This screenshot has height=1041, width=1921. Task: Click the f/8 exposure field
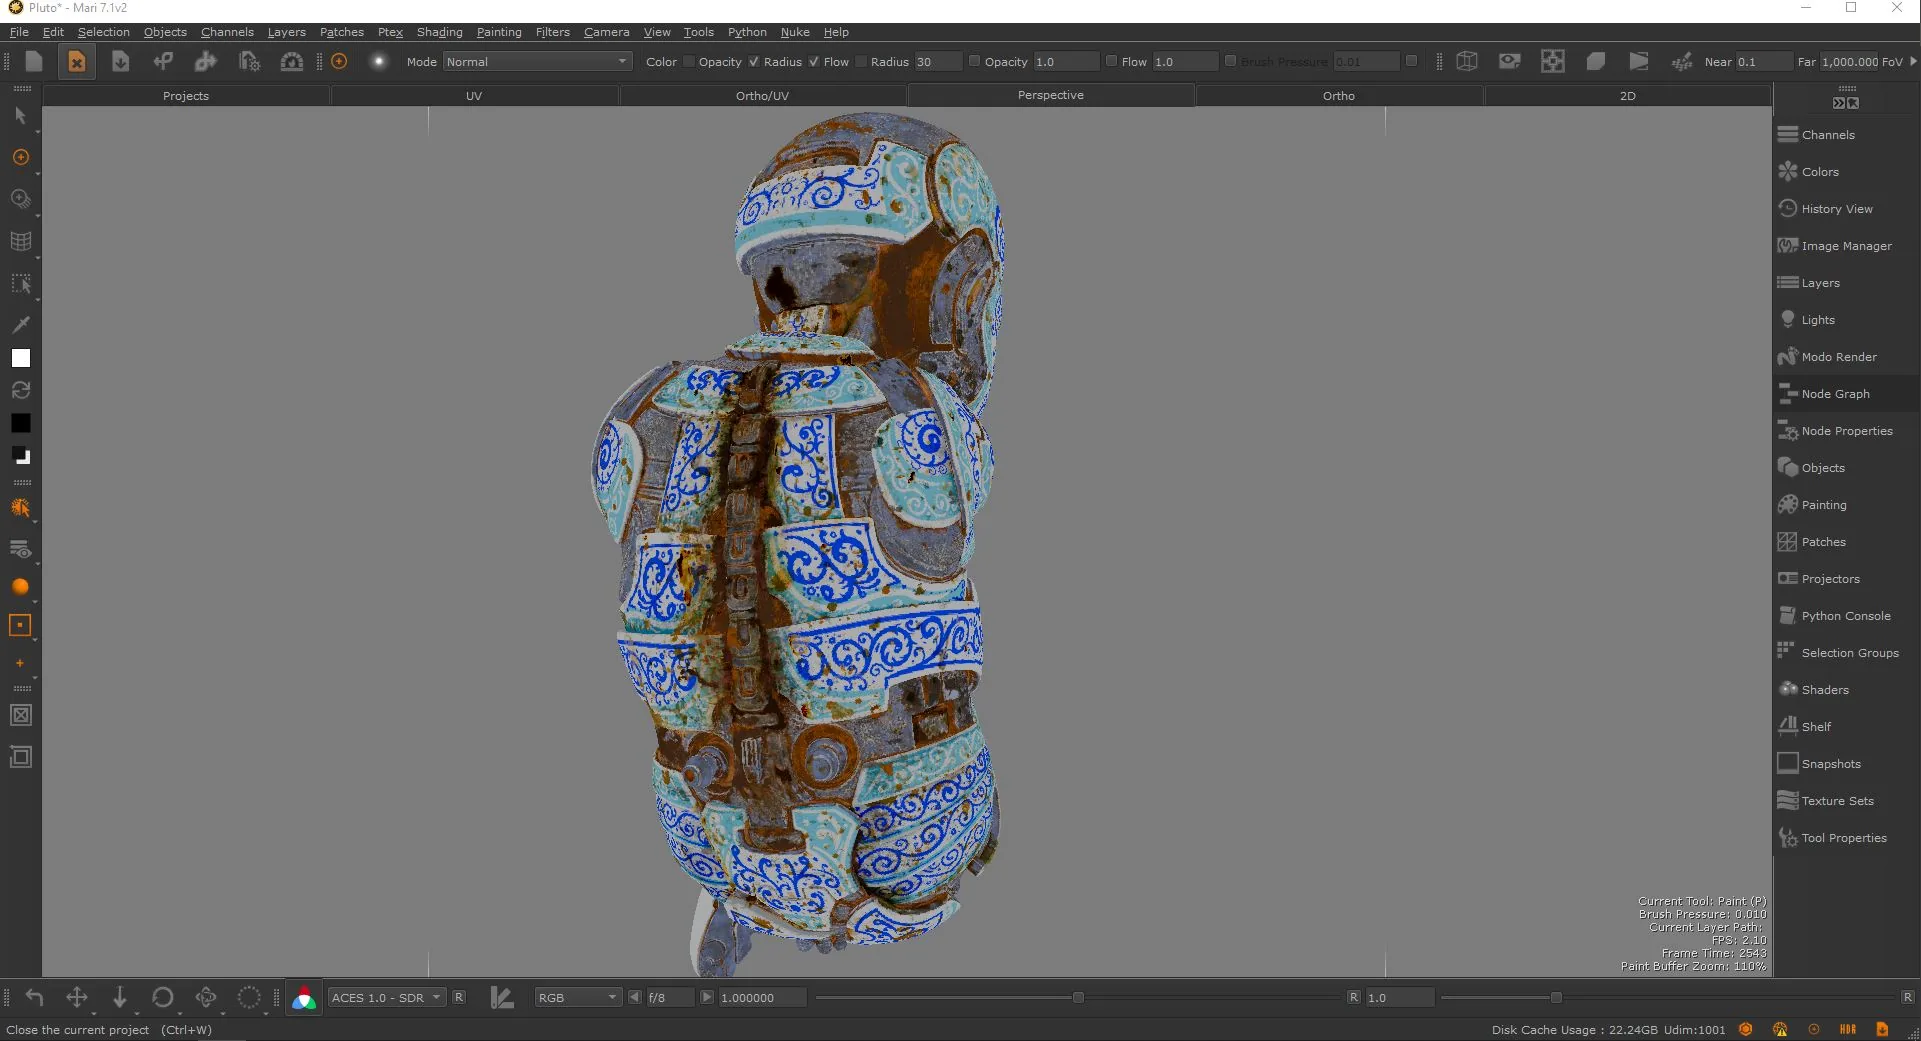pos(669,998)
